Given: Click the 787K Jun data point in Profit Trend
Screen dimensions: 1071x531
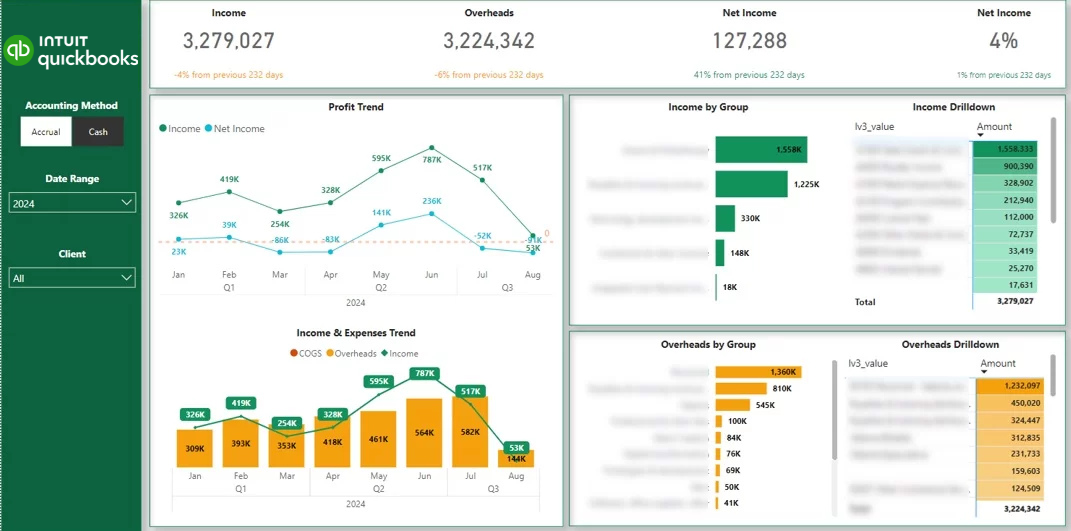Looking at the screenshot, I should [432, 148].
